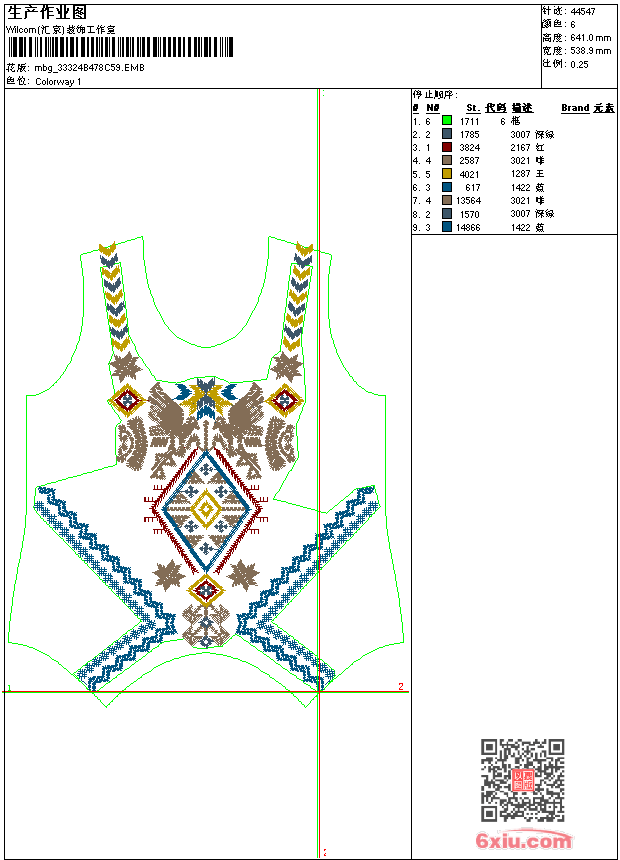Image resolution: width=620 pixels, height=860 pixels.
Task: Click thread code 3007 in row 2
Action: (520, 134)
